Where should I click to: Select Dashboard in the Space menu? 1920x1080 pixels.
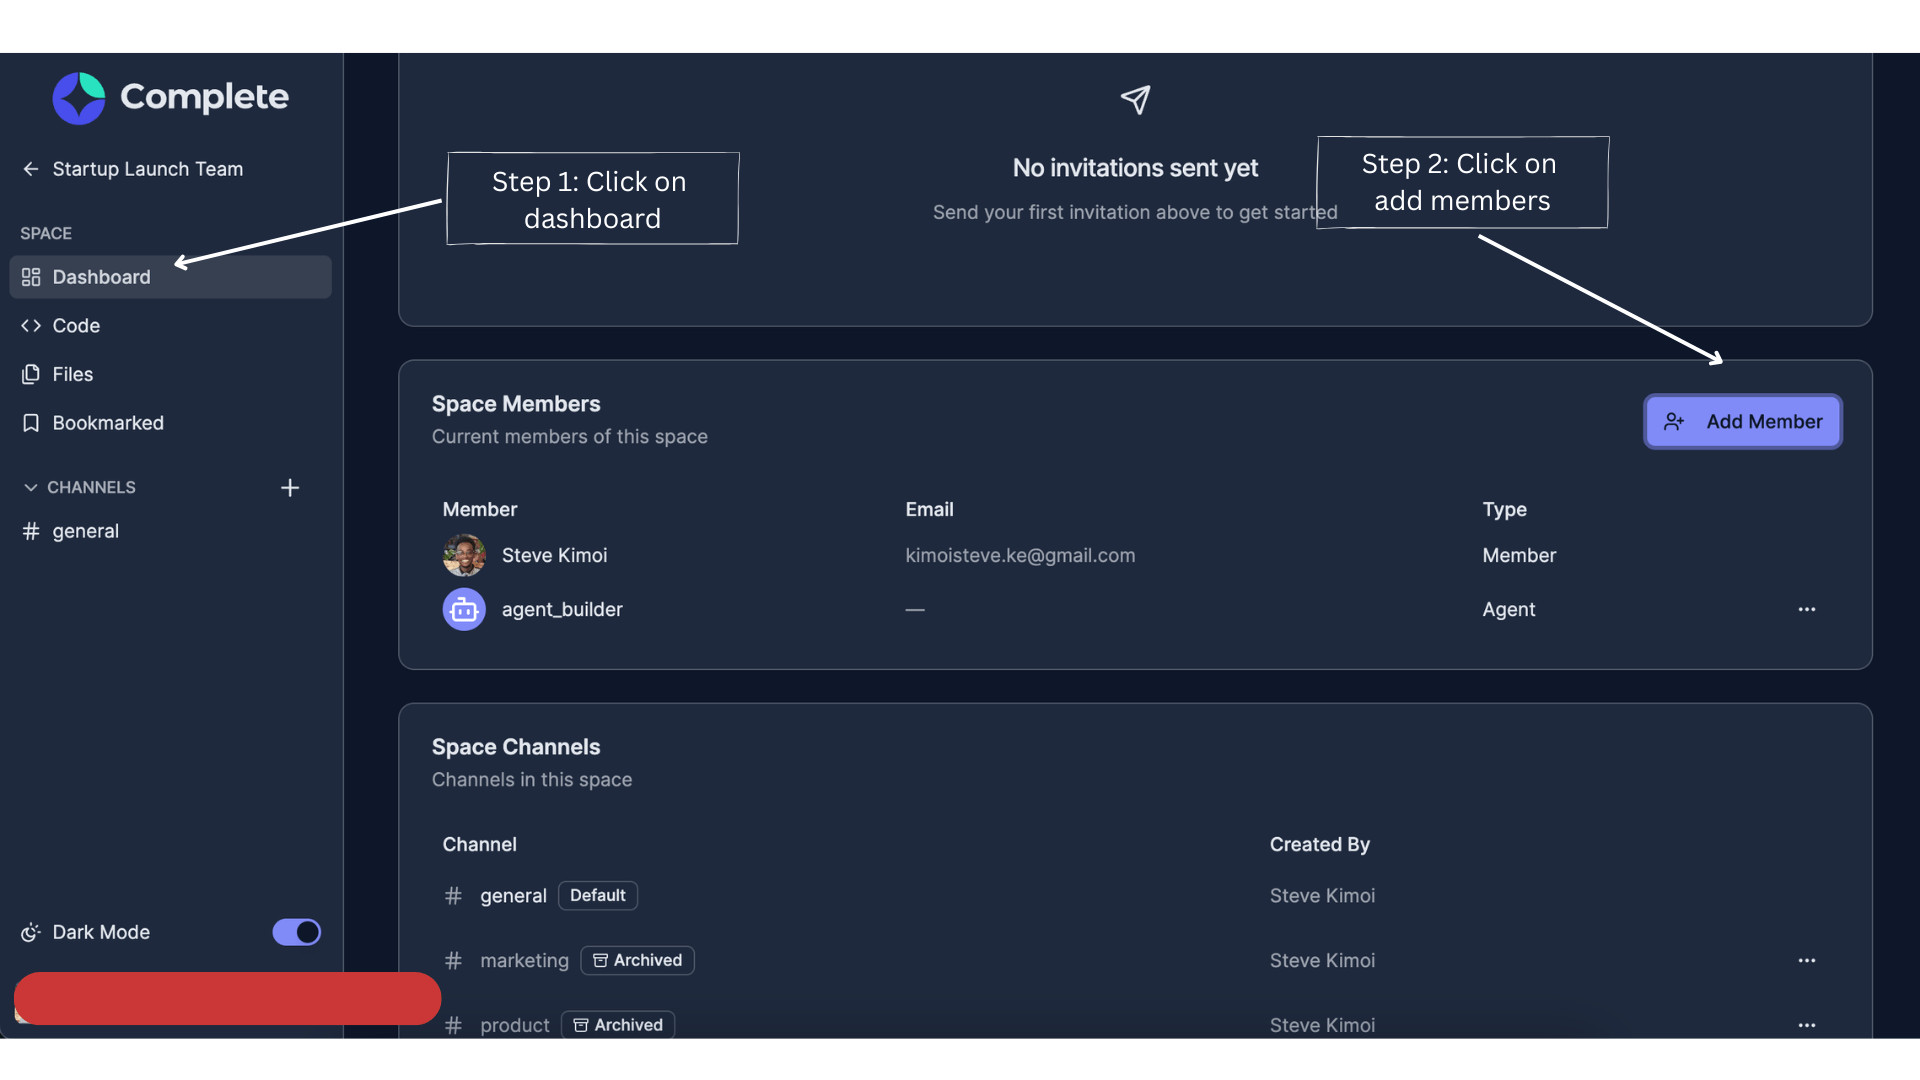pyautogui.click(x=101, y=277)
